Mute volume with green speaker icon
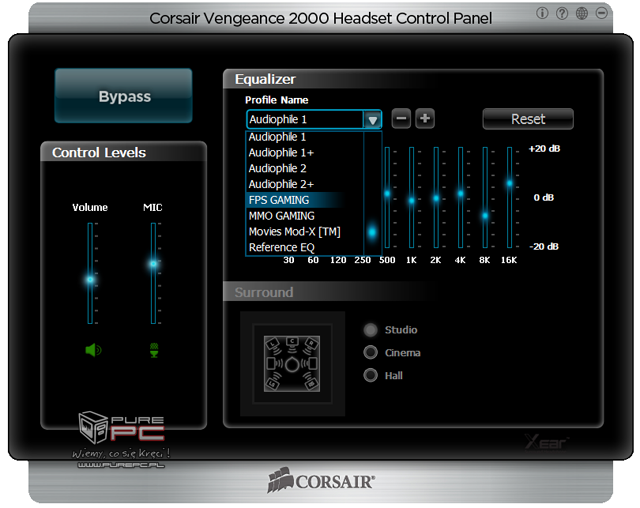Screen dimensions: 640x508 click(x=93, y=350)
